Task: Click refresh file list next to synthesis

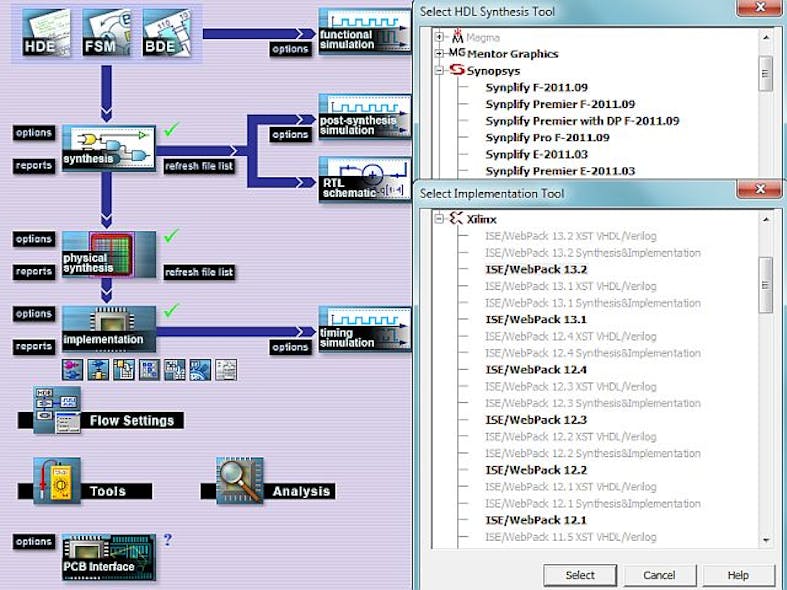Action: coord(199,166)
